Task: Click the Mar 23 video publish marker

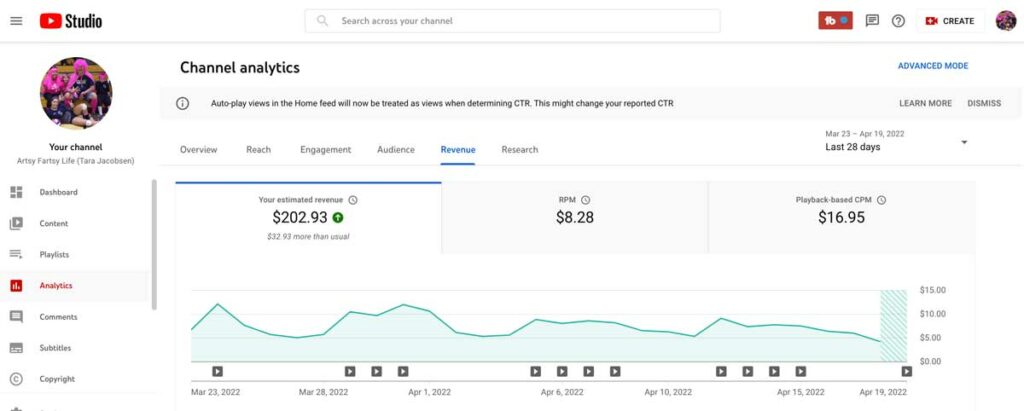Action: point(217,371)
